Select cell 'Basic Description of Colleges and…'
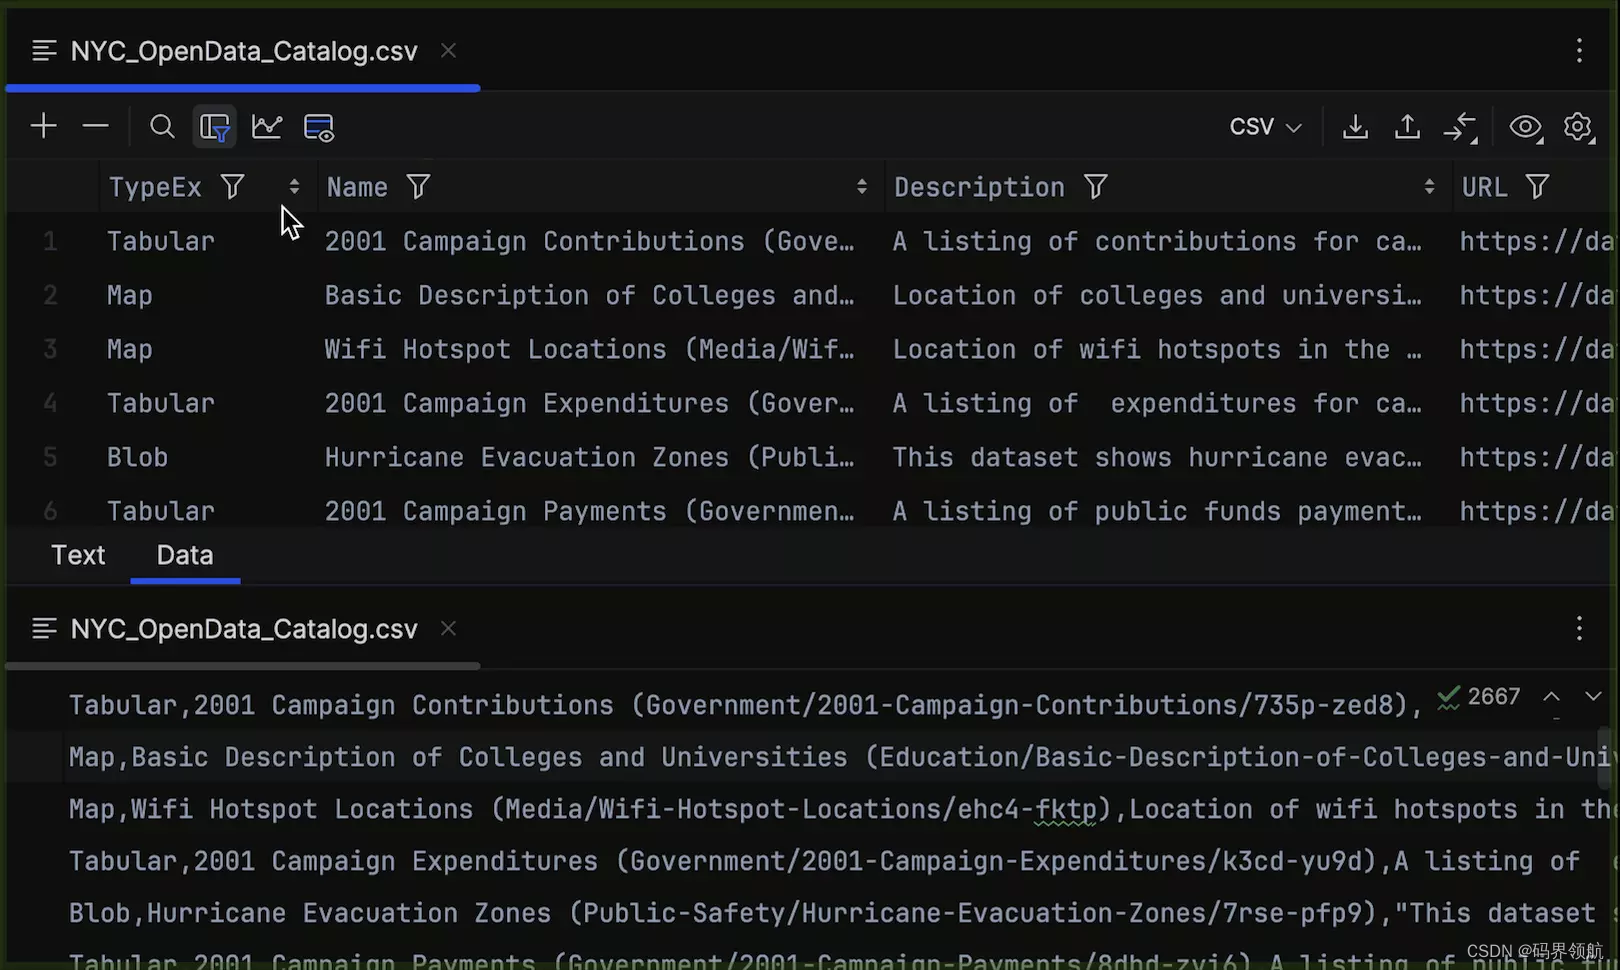The image size is (1620, 970). point(590,295)
